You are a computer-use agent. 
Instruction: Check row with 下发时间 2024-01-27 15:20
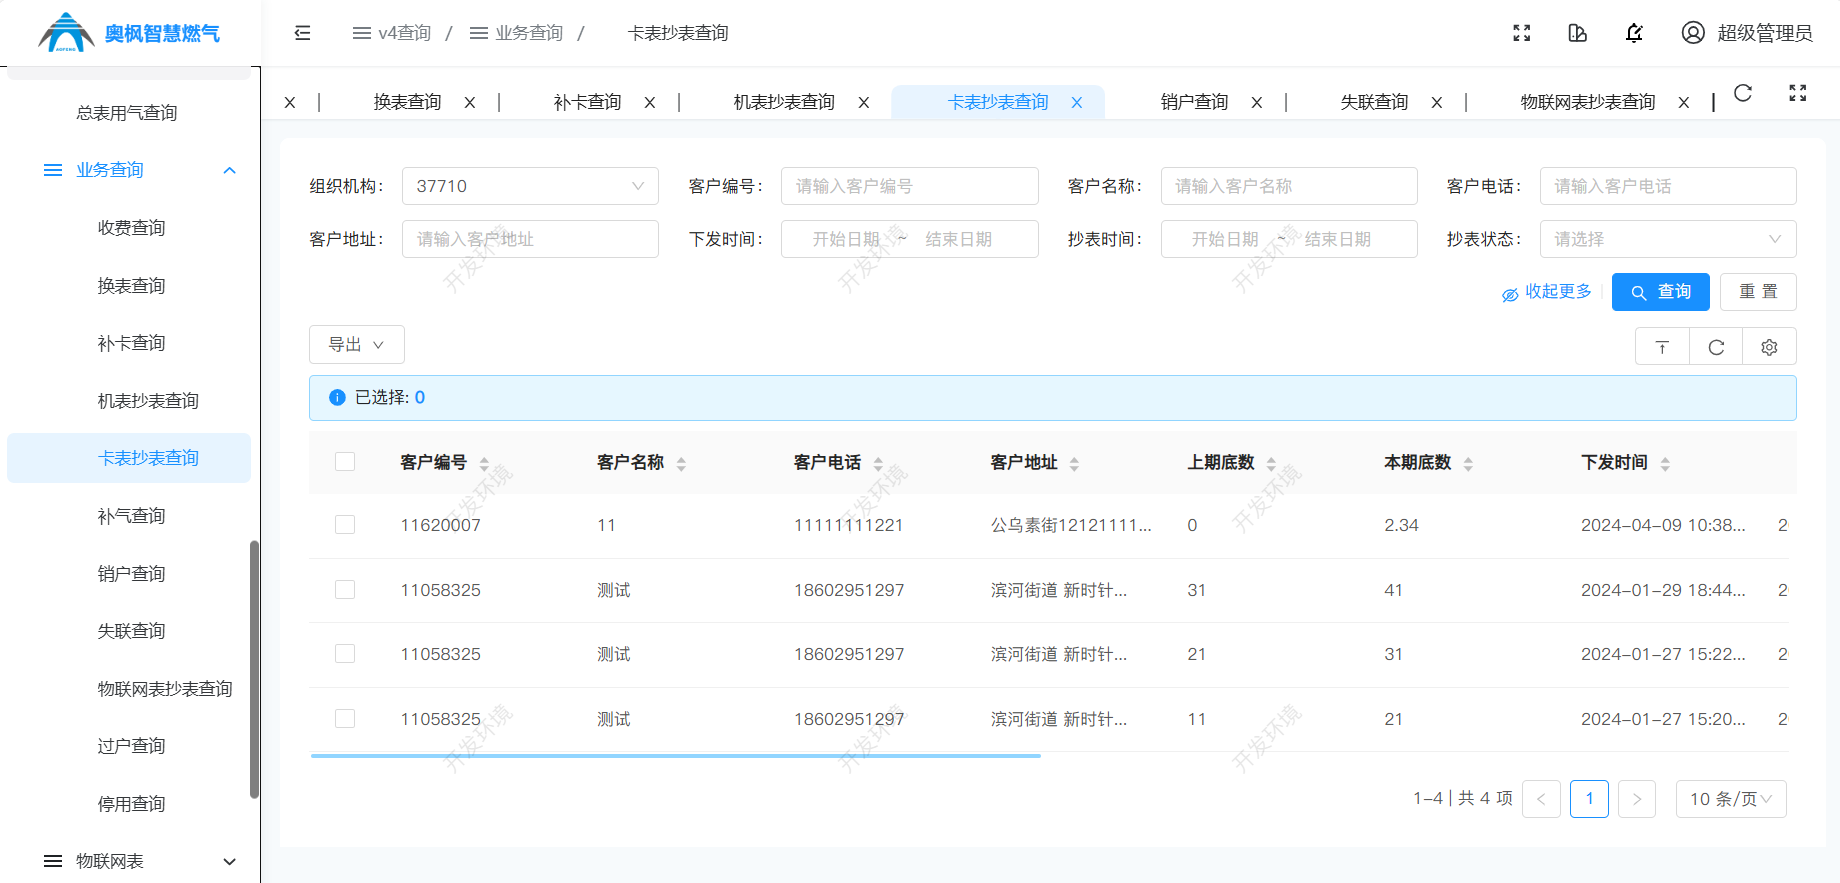(345, 718)
